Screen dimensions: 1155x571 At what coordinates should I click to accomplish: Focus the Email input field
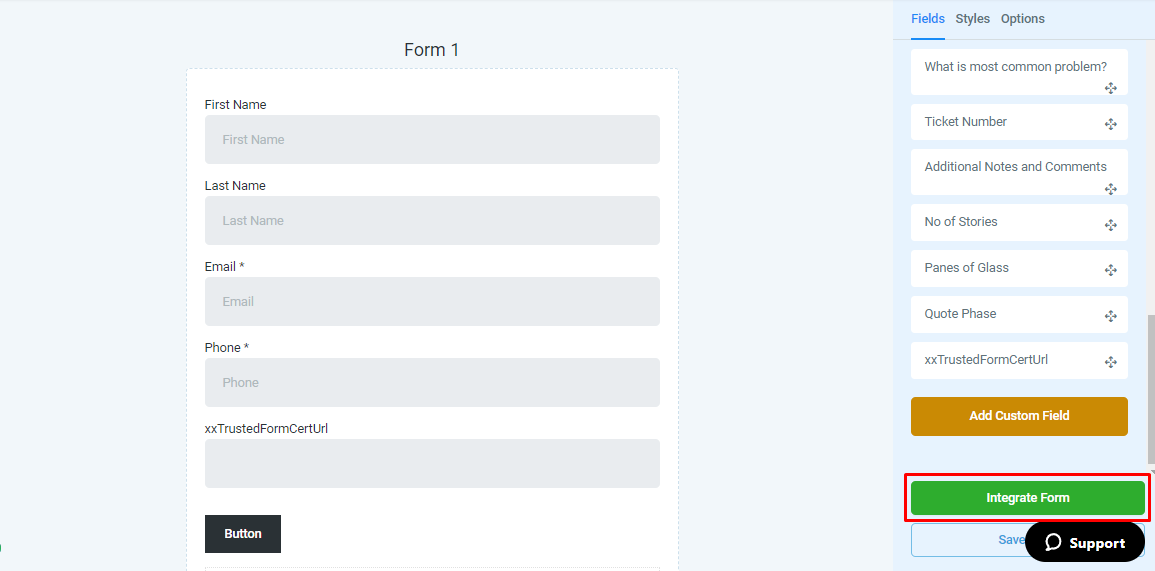(432, 301)
